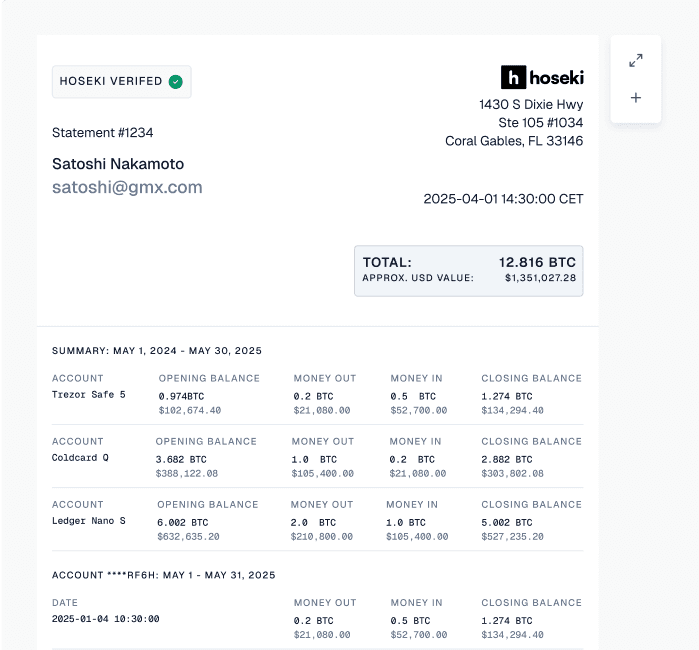Click the Account ****RF6H section heading
This screenshot has width=699, height=650.
tap(163, 575)
